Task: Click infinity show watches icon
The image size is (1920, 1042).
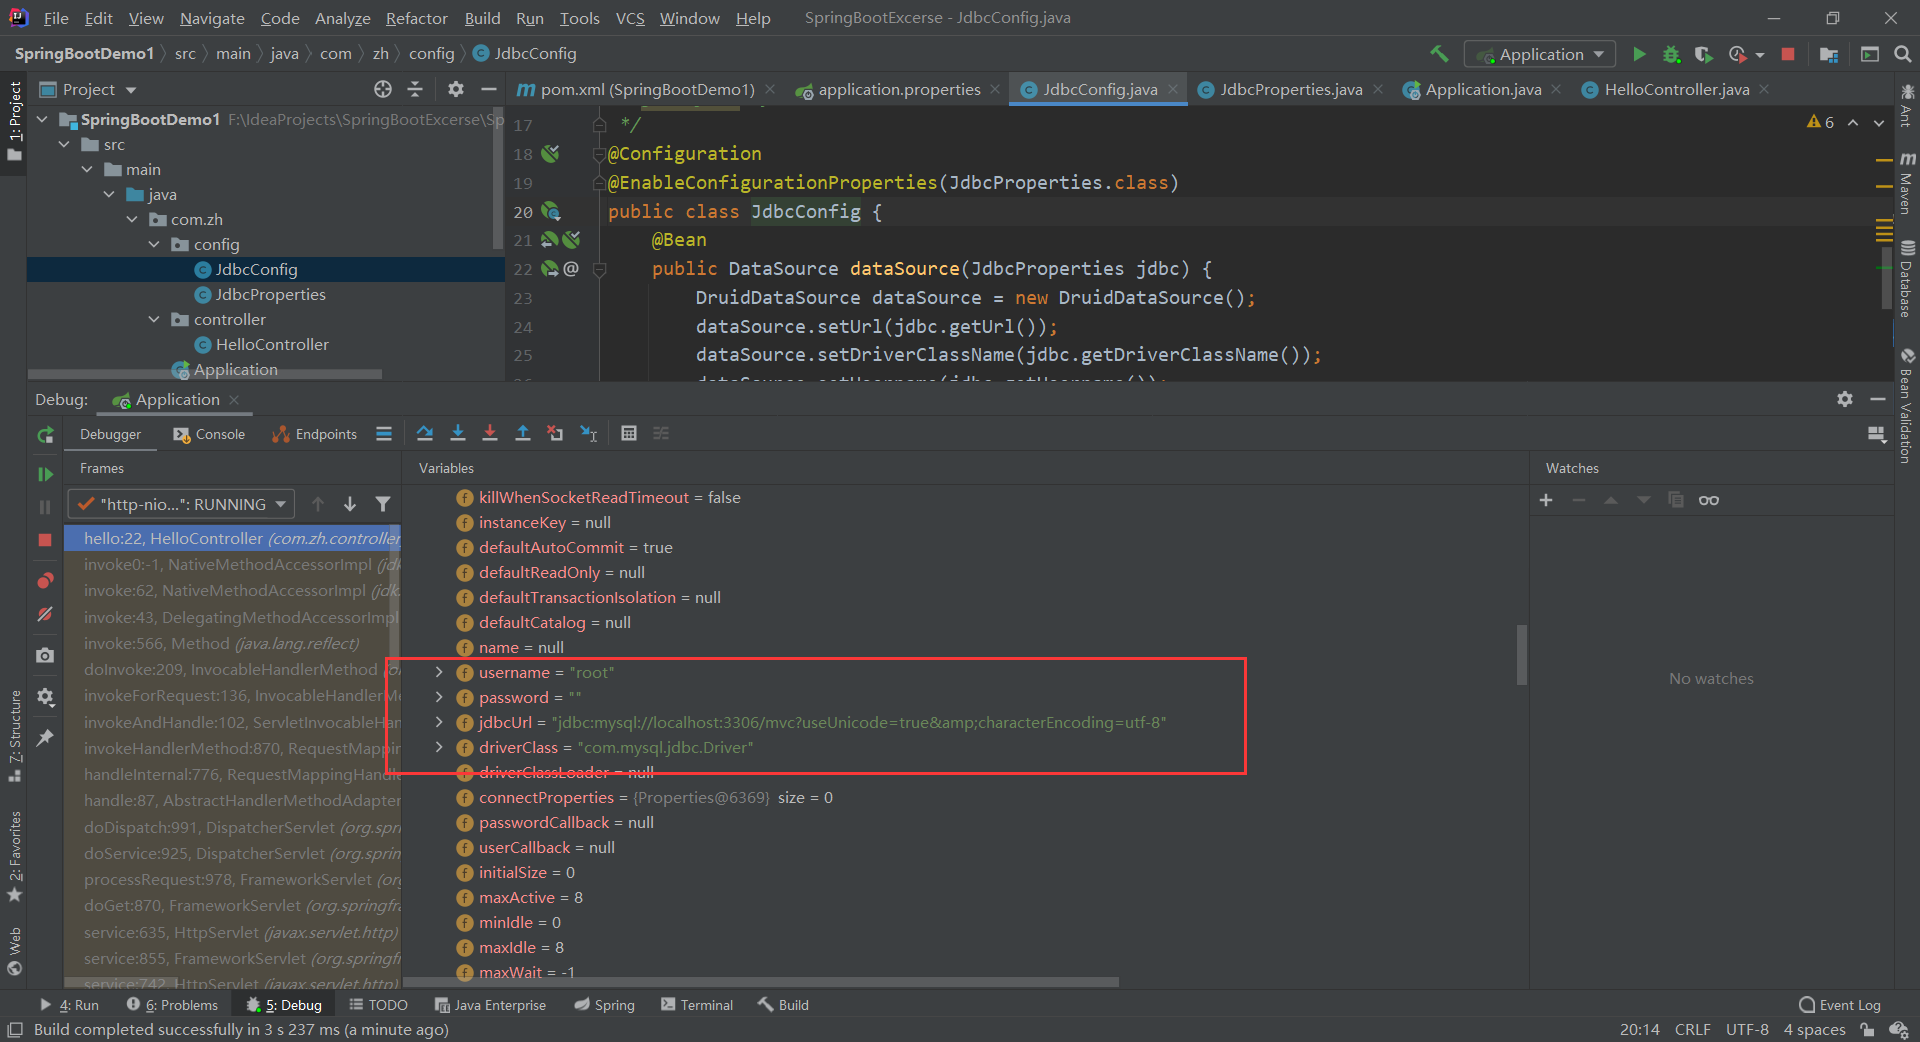Action: point(1709,500)
